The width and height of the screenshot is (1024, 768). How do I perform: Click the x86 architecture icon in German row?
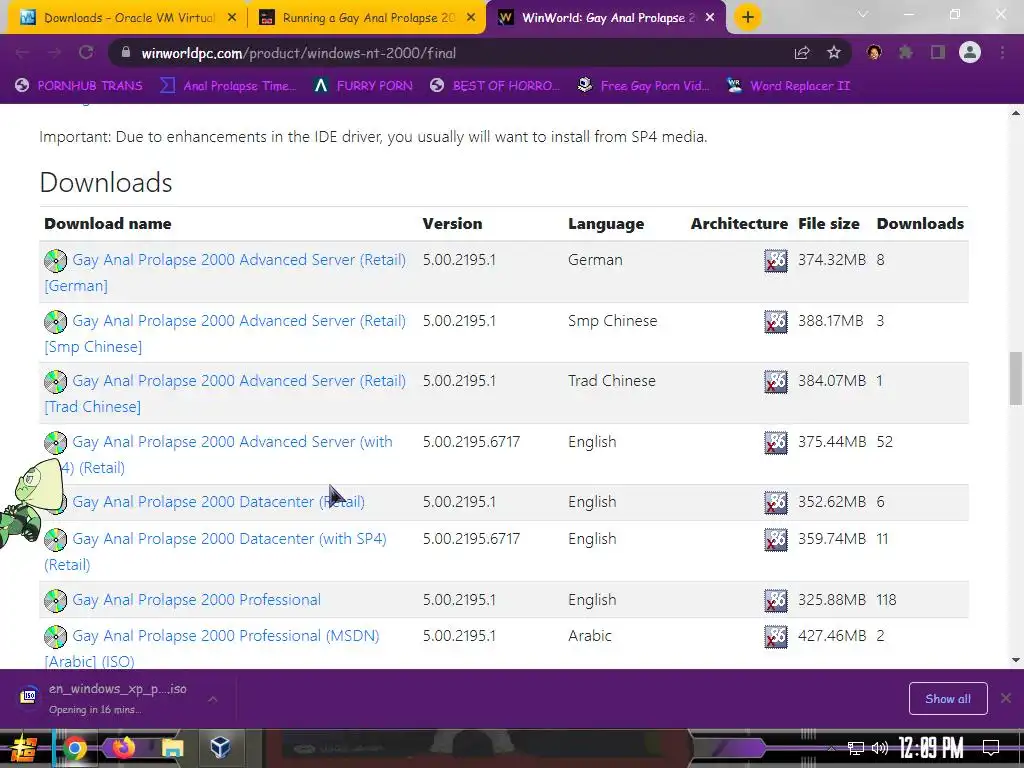pyautogui.click(x=776, y=261)
